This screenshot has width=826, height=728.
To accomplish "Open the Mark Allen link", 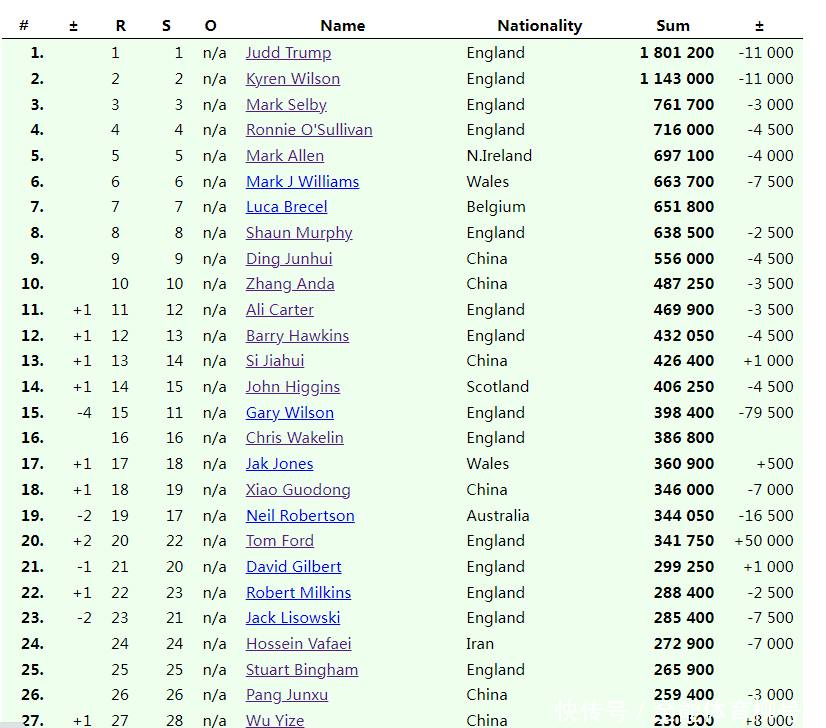I will click(x=285, y=156).
